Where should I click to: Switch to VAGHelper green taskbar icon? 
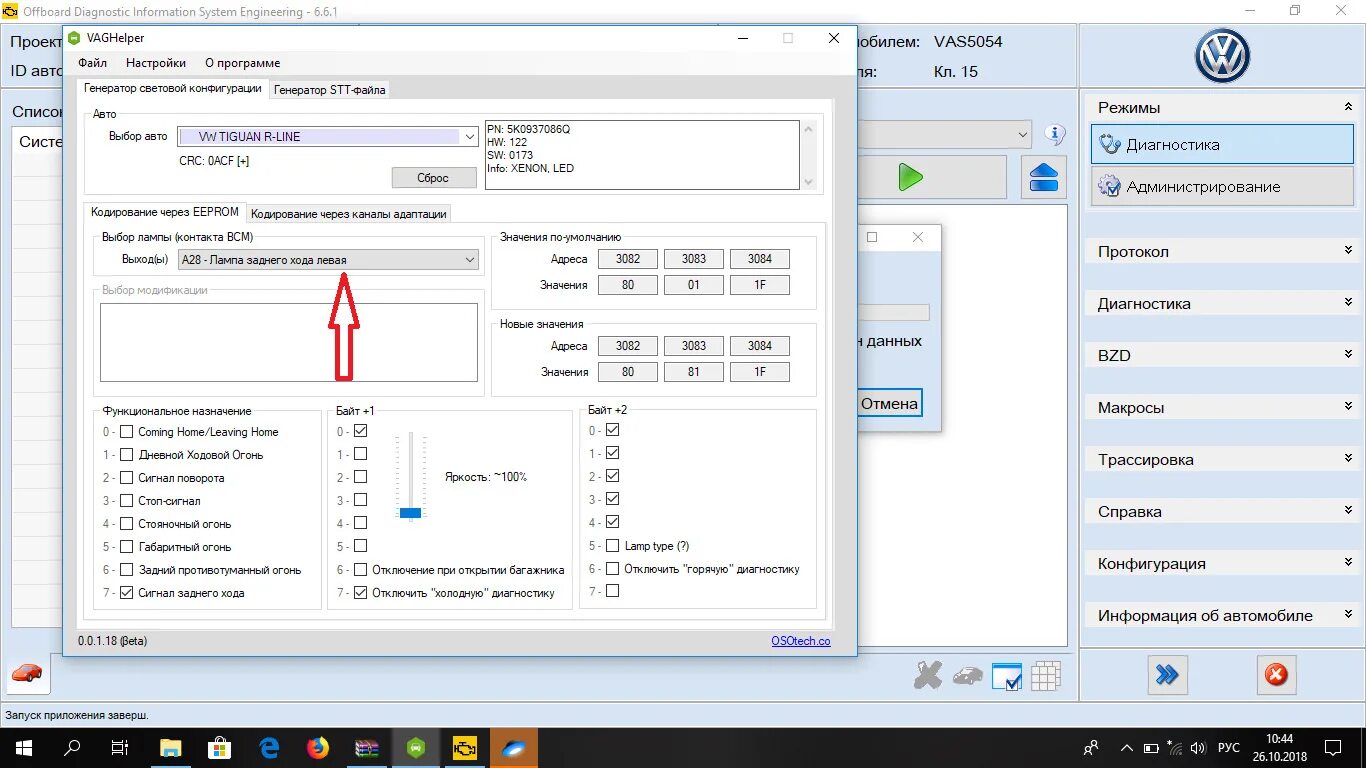[x=416, y=747]
